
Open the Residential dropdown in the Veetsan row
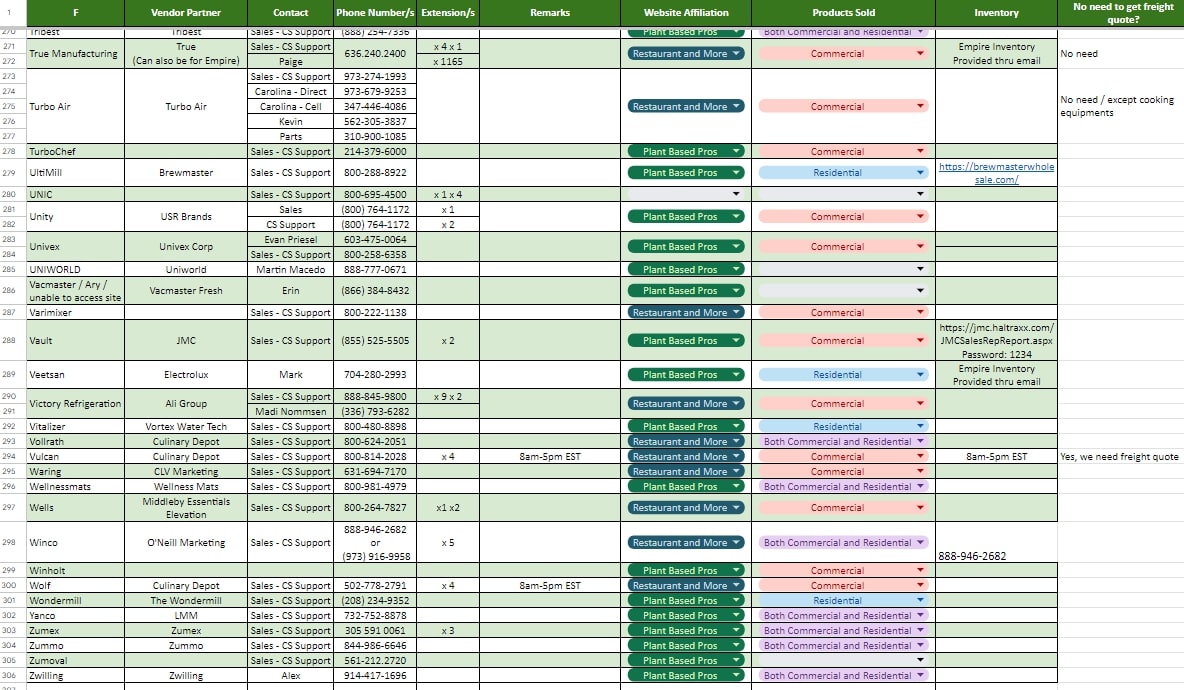coord(843,374)
